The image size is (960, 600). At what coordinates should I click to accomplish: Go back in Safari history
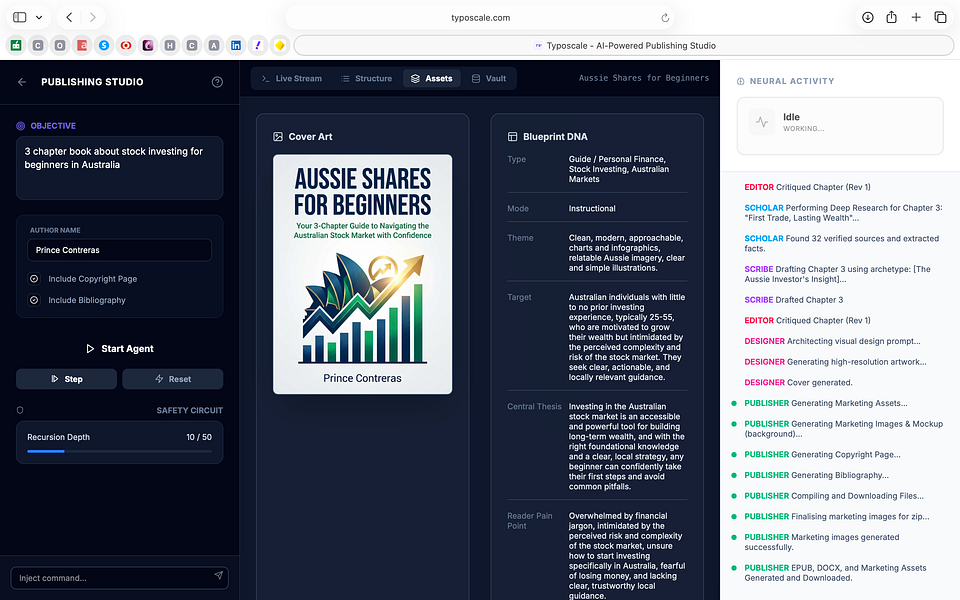(x=69, y=17)
